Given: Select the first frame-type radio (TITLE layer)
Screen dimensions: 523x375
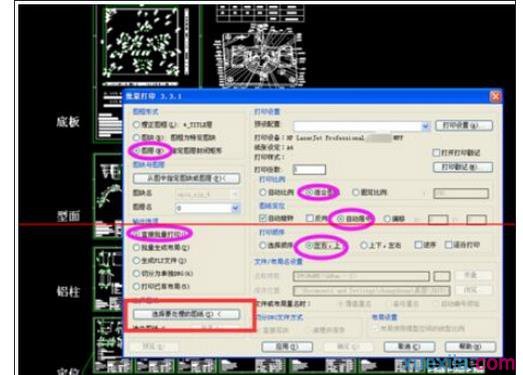Looking at the screenshot, I should (136, 125).
